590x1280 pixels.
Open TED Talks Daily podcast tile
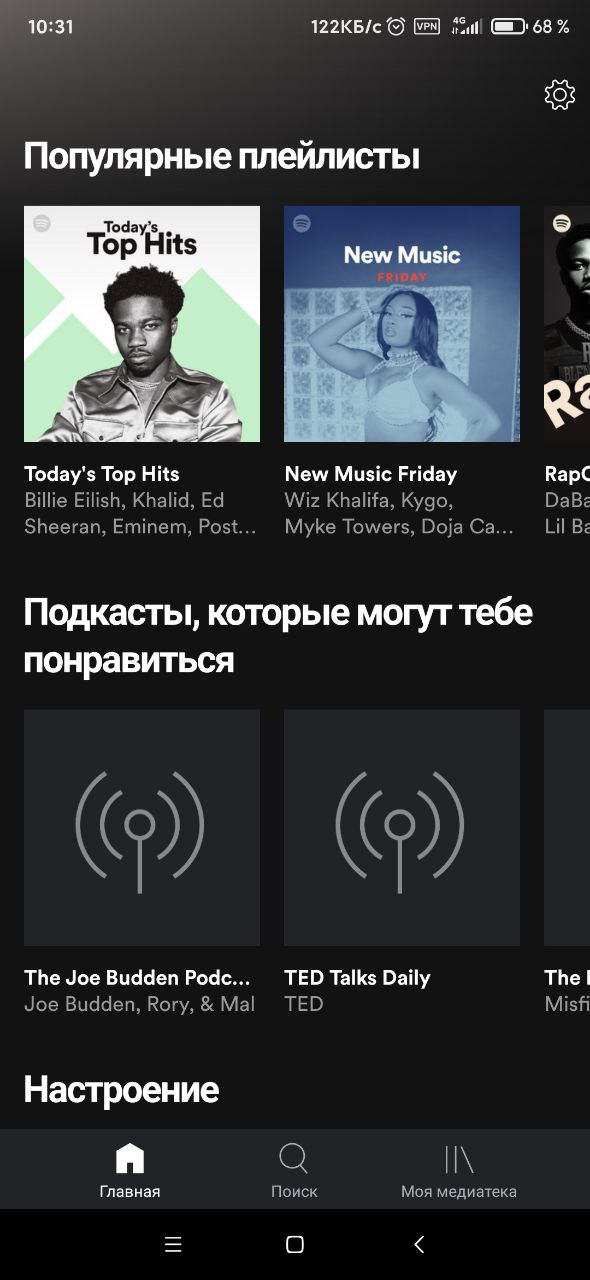point(402,828)
